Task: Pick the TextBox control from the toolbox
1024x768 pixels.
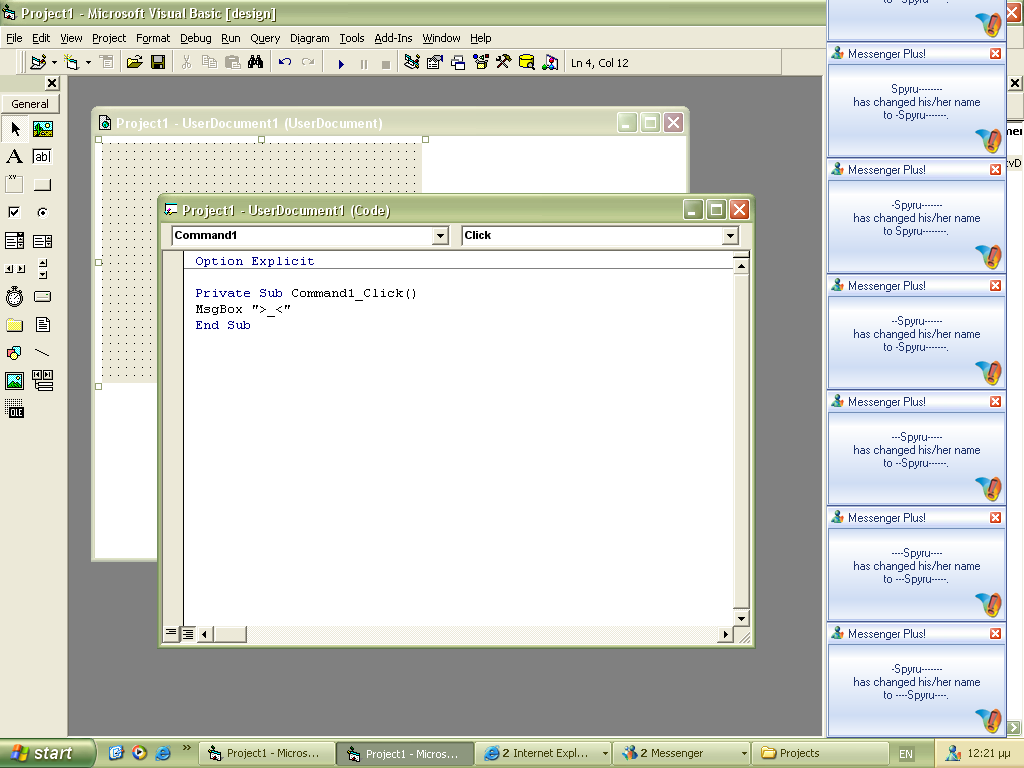Action: click(x=42, y=157)
